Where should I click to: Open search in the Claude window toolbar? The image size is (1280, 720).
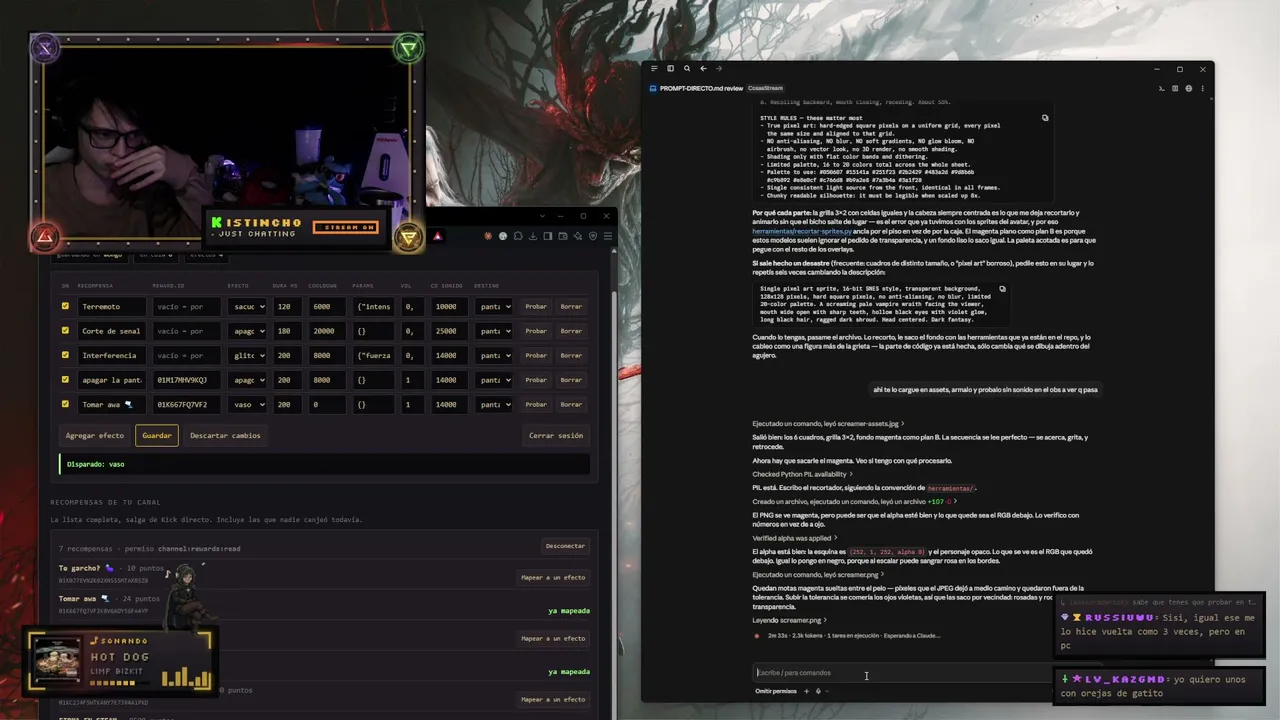tap(686, 69)
